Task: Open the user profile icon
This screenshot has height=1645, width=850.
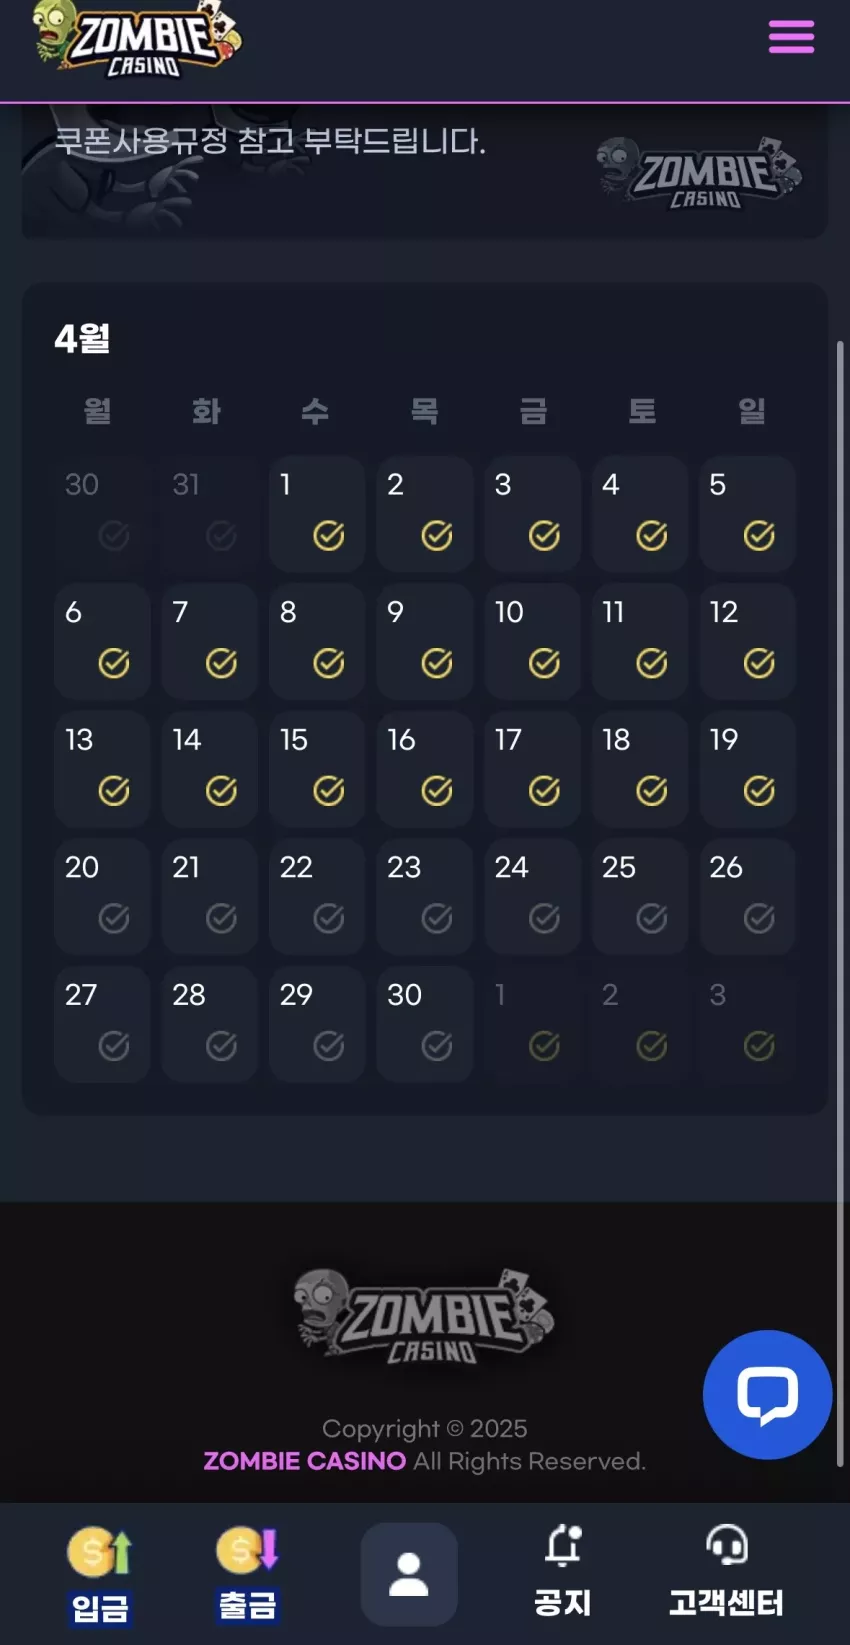Action: pyautogui.click(x=409, y=1574)
